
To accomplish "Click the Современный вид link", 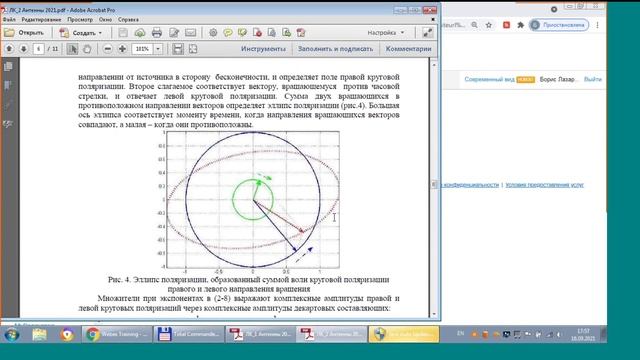I will 489,79.
